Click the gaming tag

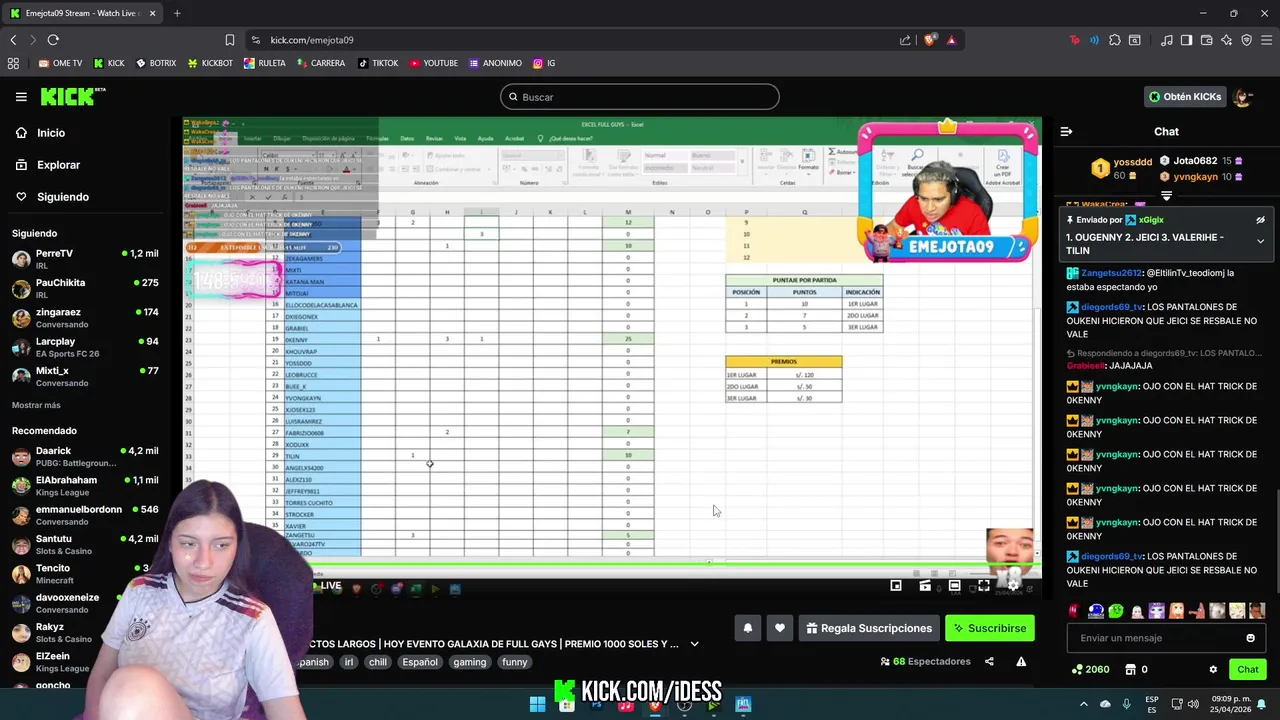click(469, 662)
